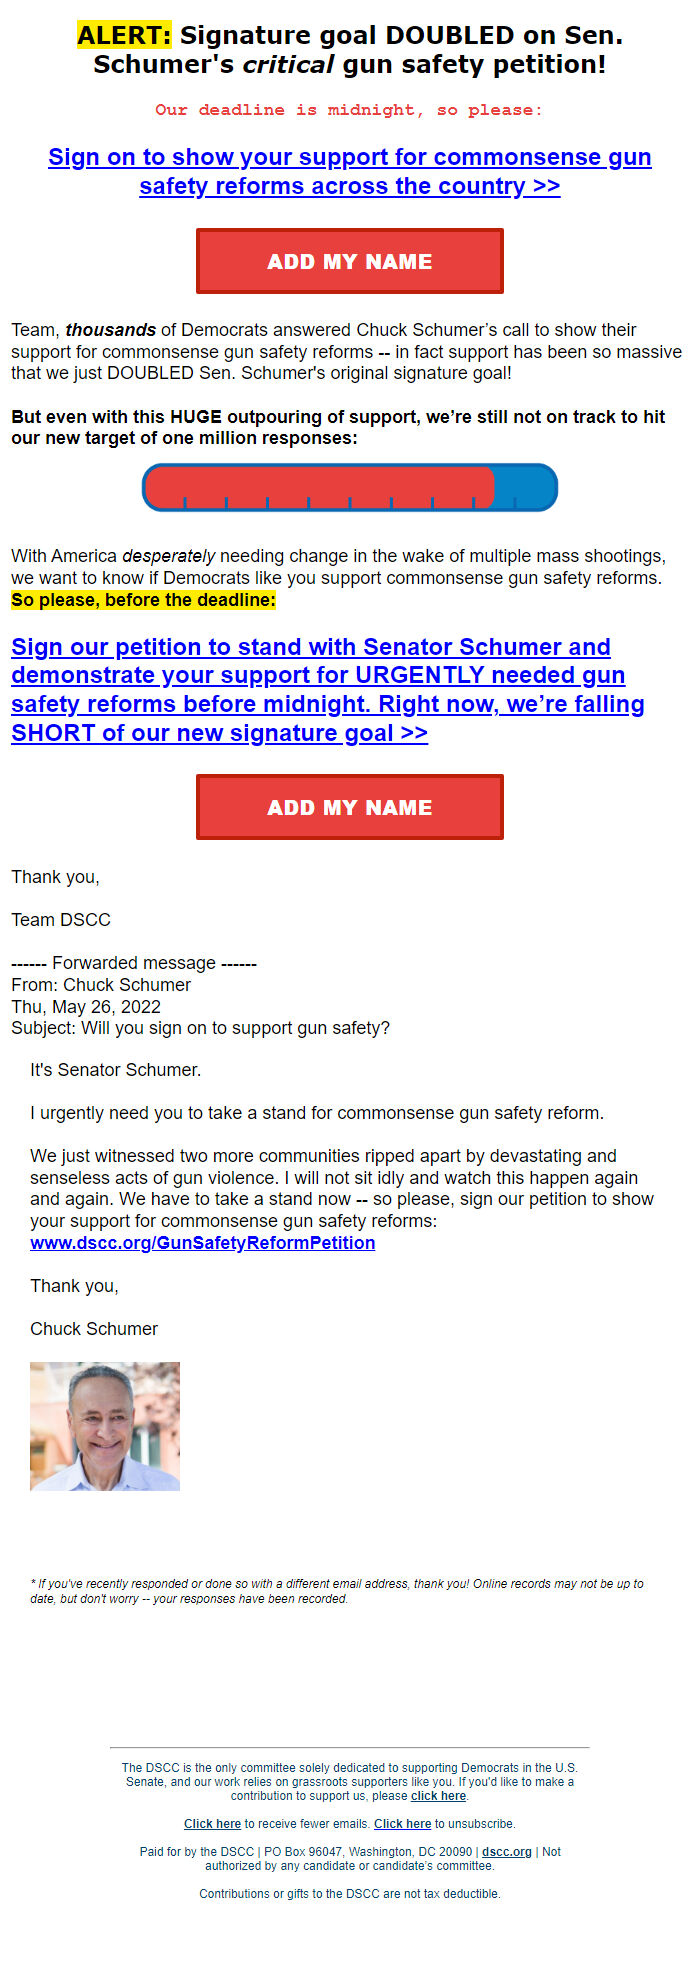Open the "Sign on to show your support" link
Screen dimensions: 700x1965
349,172
